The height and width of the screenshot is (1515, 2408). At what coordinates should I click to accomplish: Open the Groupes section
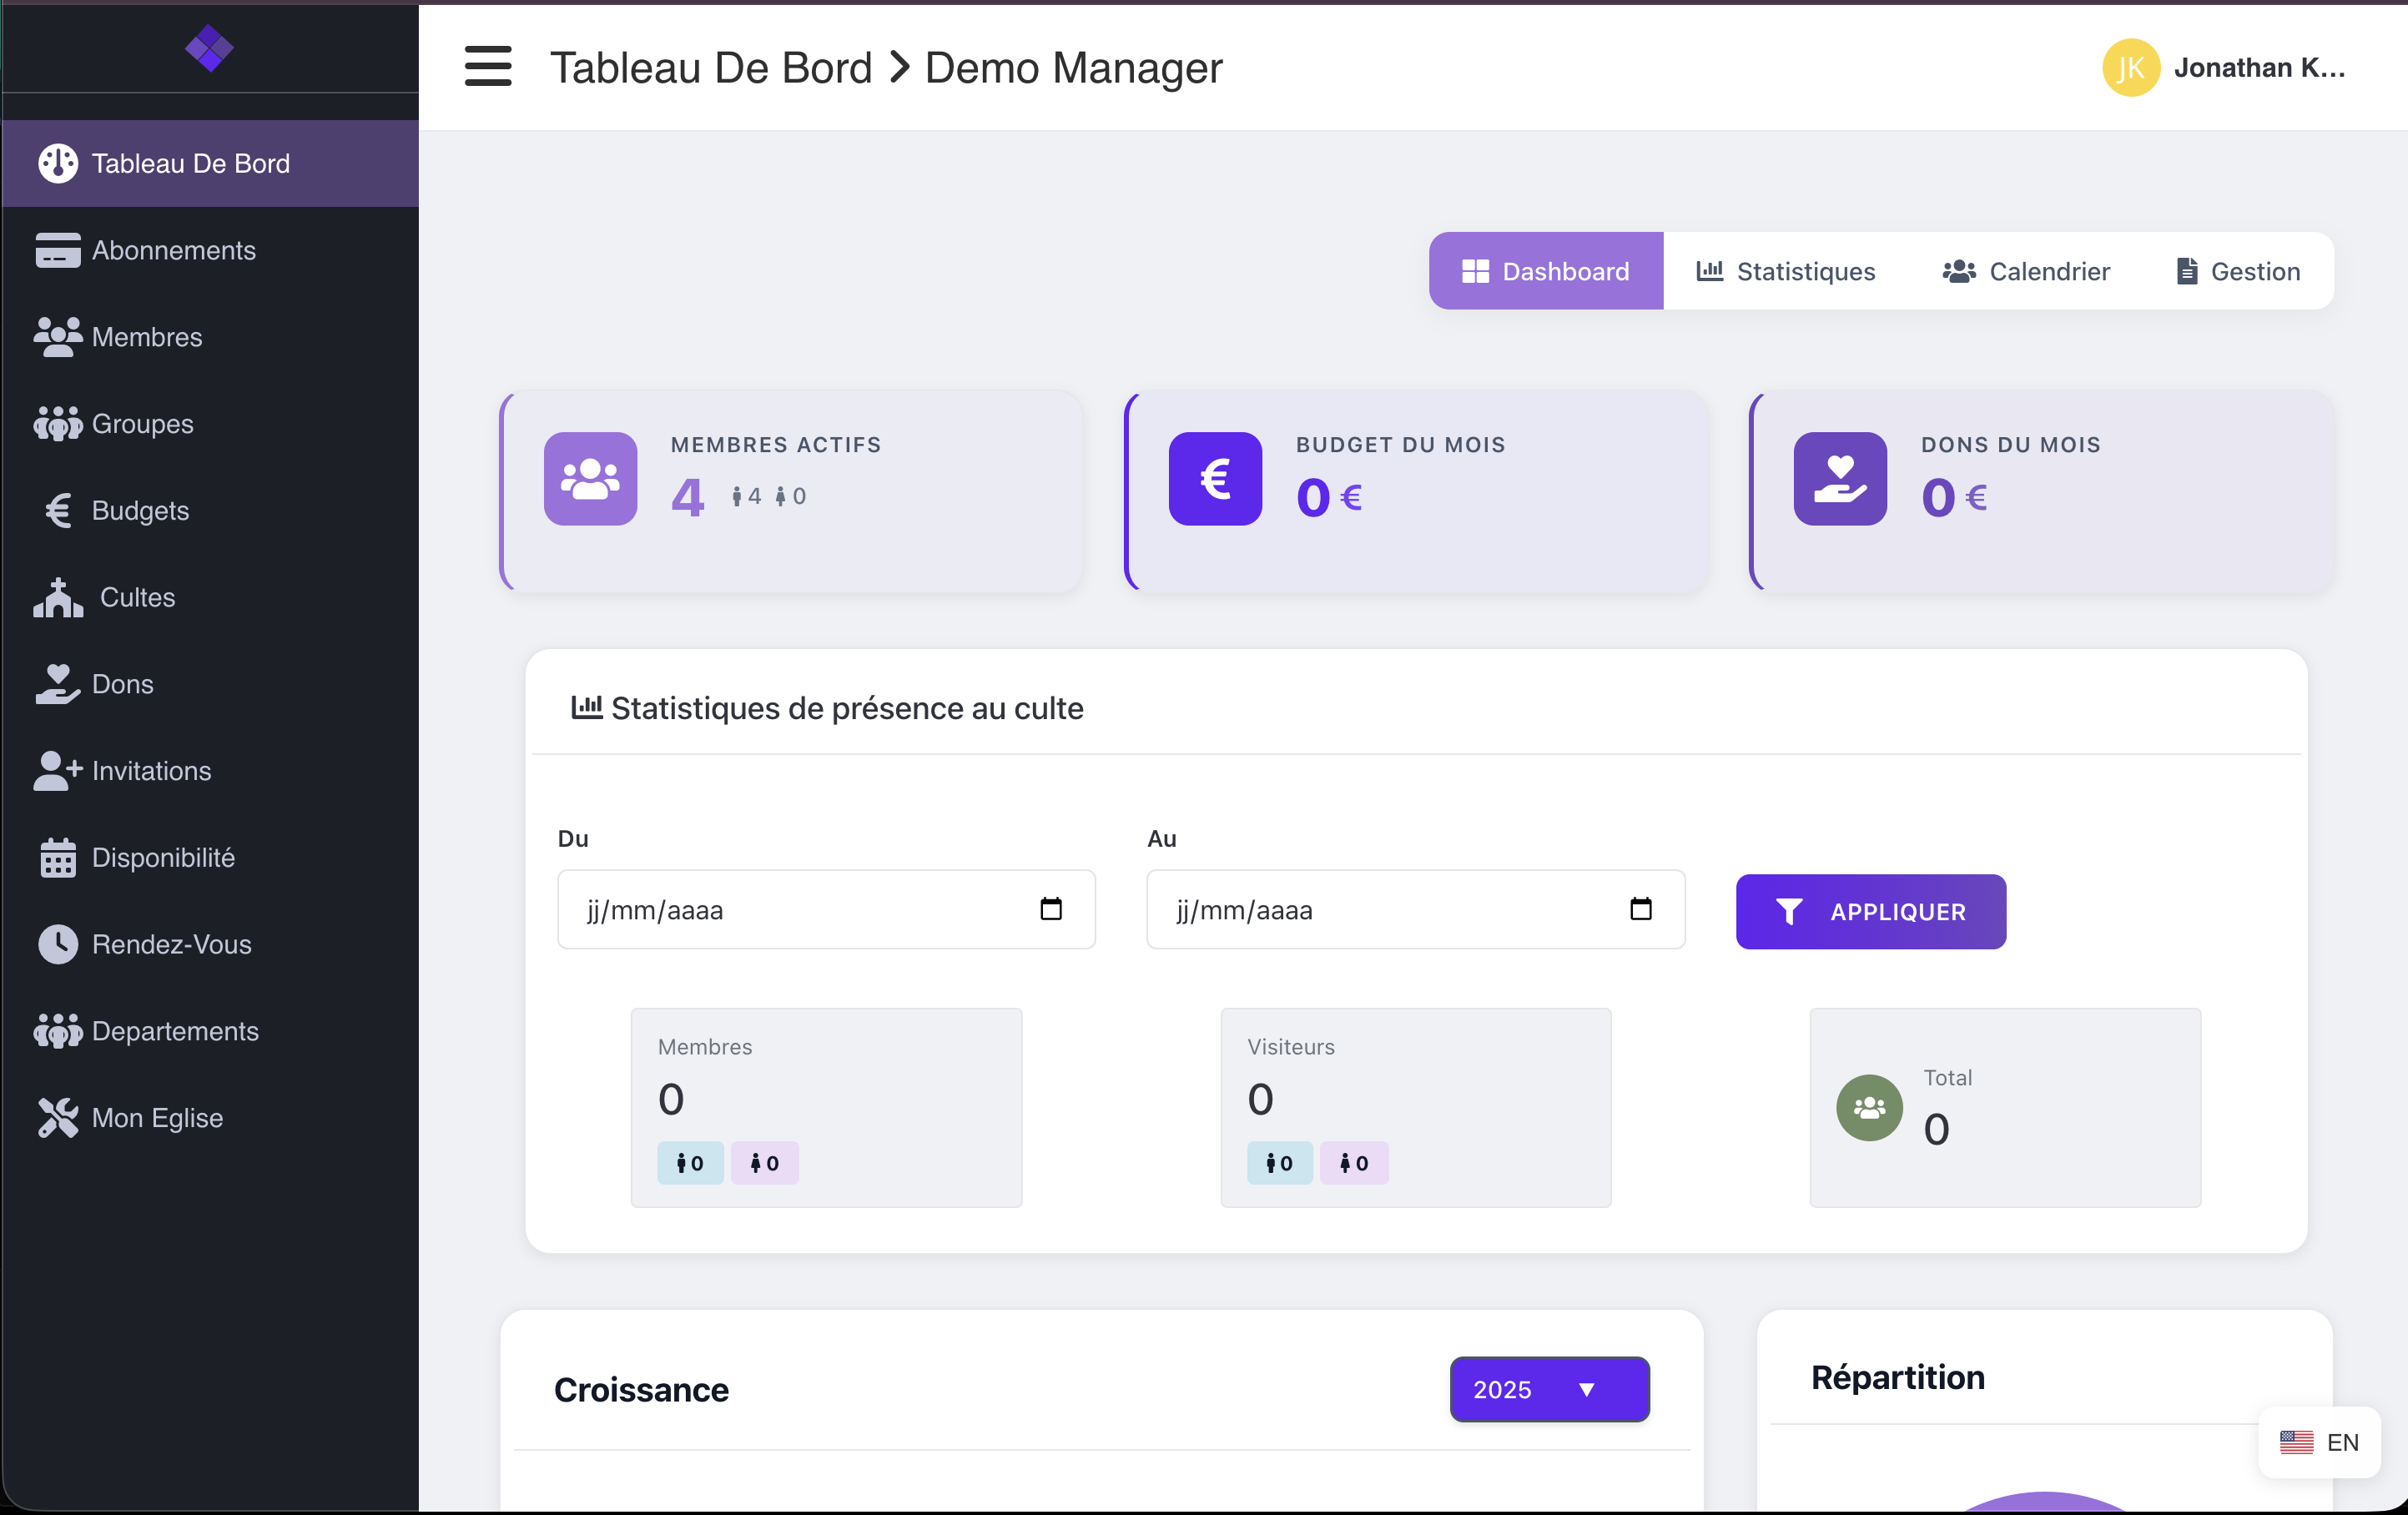tap(142, 423)
